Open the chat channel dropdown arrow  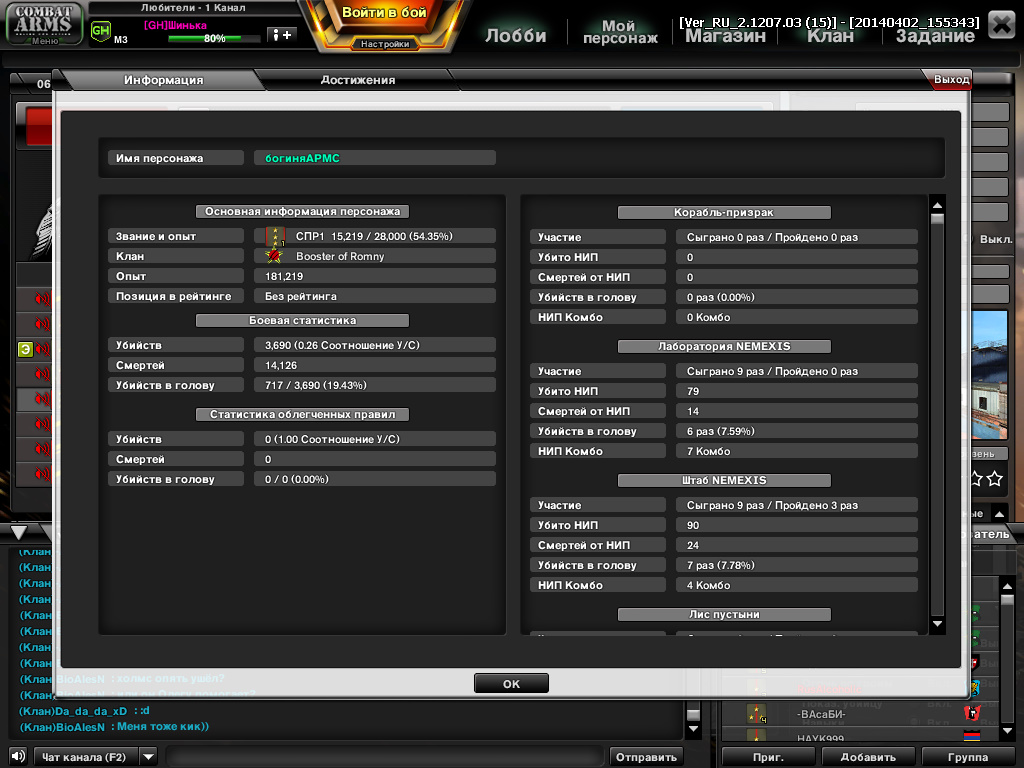pos(149,757)
